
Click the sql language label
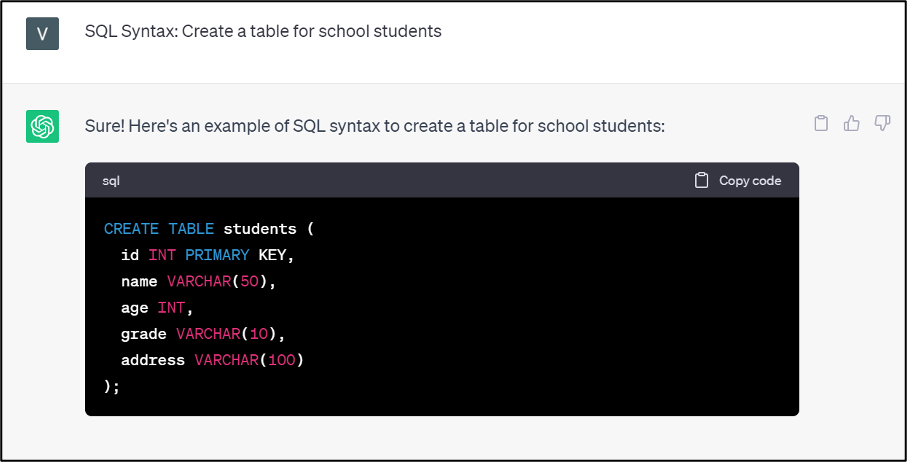pyautogui.click(x=111, y=181)
